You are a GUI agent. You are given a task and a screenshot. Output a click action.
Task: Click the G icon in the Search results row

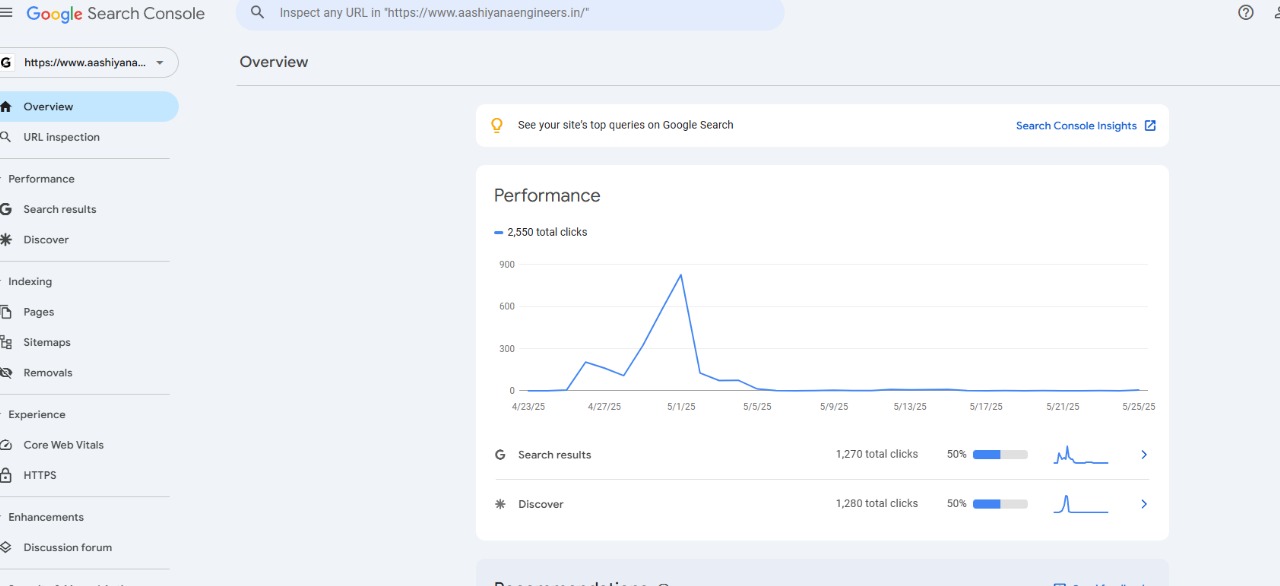tap(500, 455)
